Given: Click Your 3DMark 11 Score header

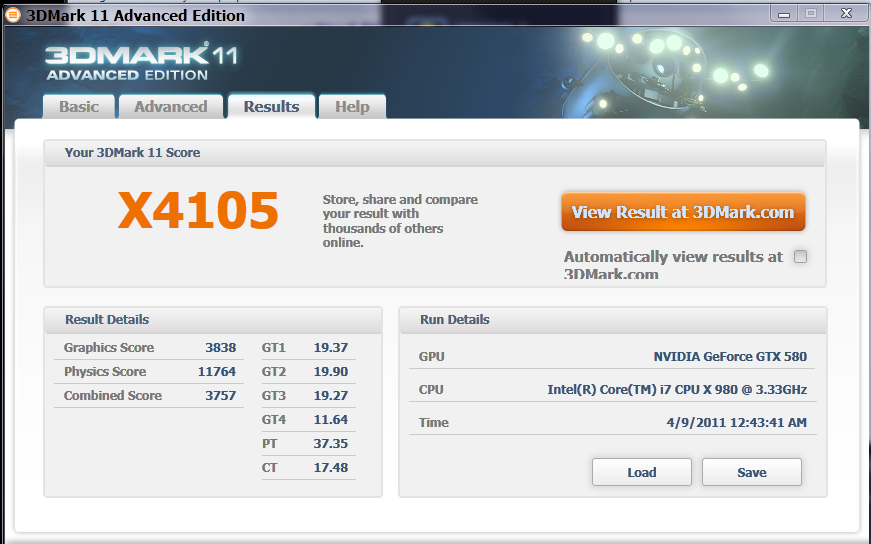Looking at the screenshot, I should pos(132,152).
